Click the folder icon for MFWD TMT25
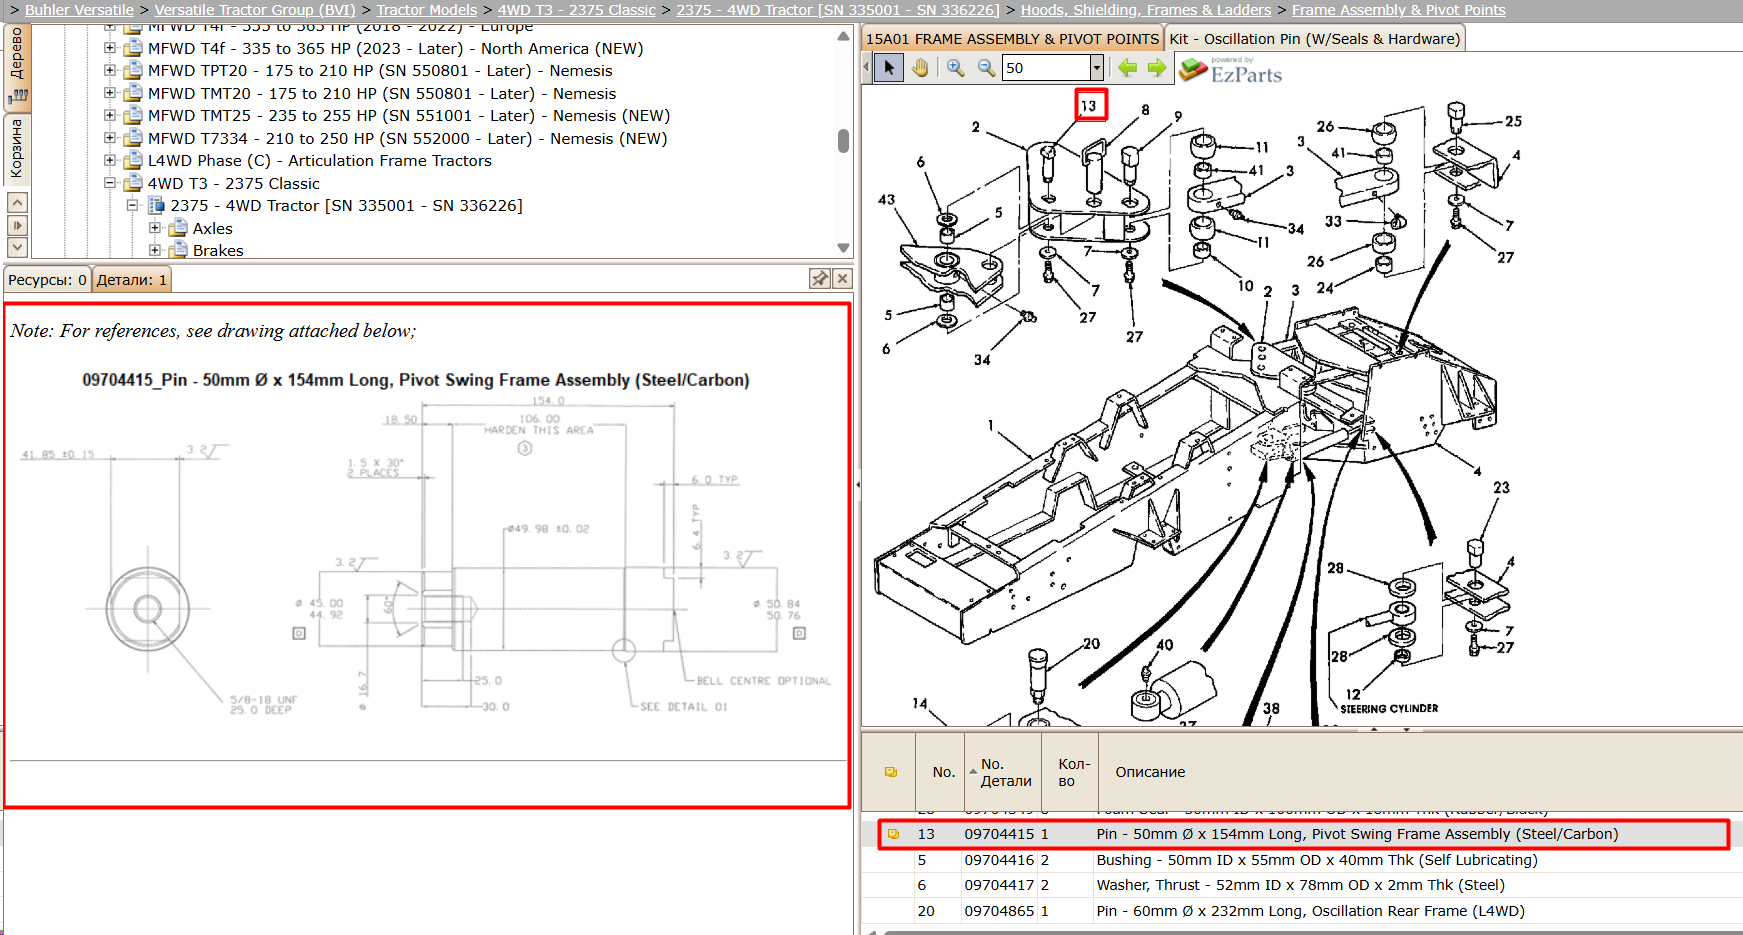The image size is (1743, 935). (x=133, y=115)
